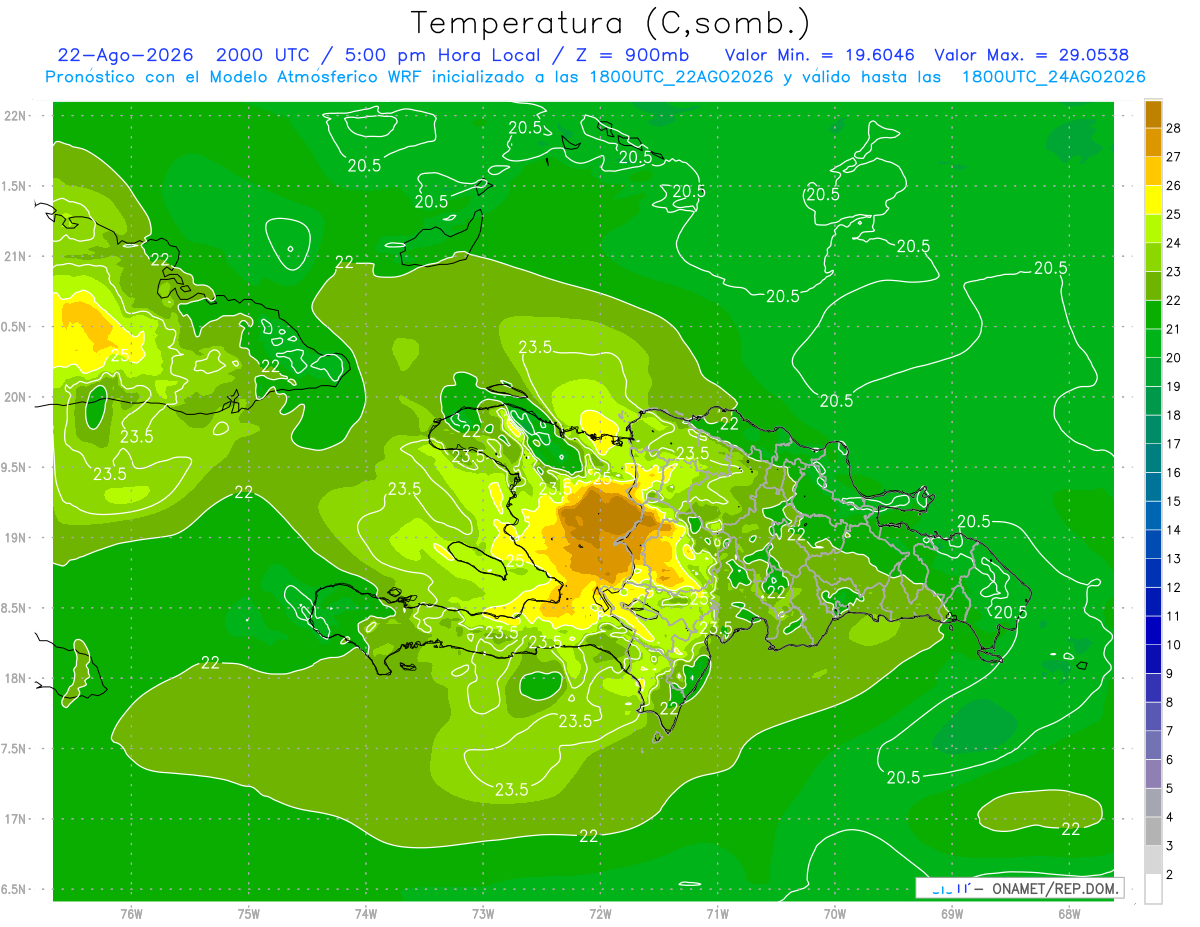This screenshot has height=927, width=1200.
Task: Click the longitude axis label "75W"
Action: point(249,914)
